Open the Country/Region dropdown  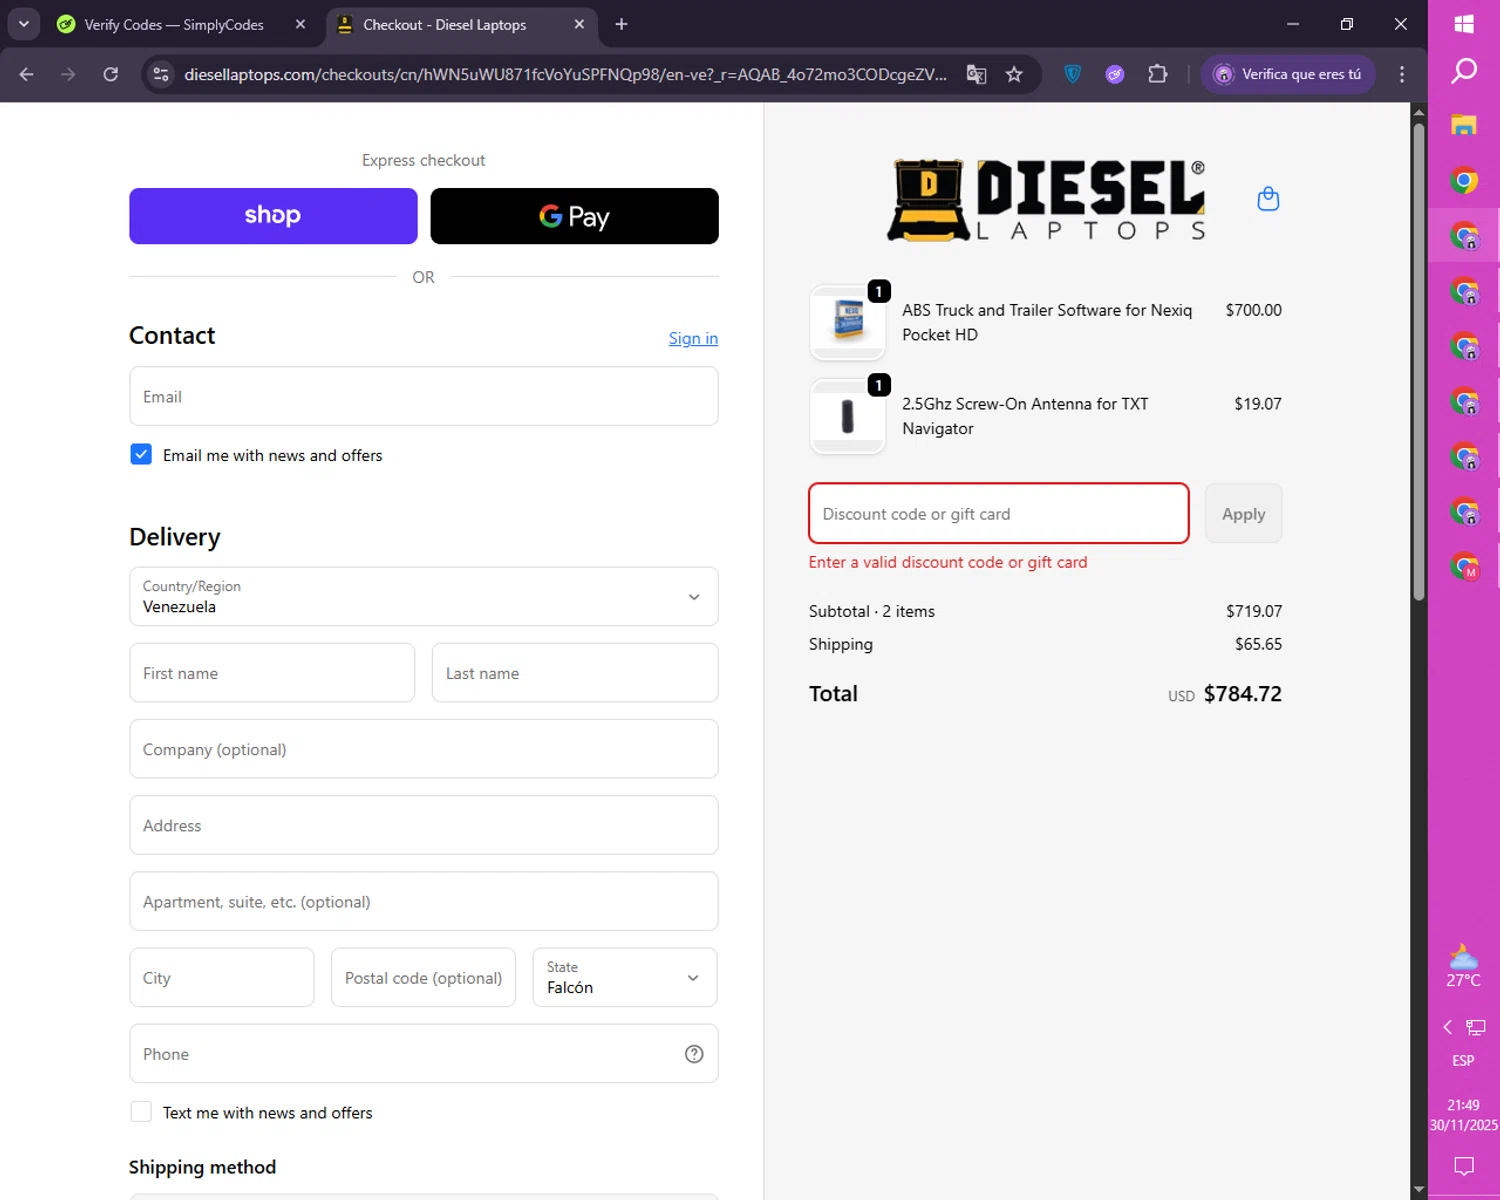click(x=424, y=597)
